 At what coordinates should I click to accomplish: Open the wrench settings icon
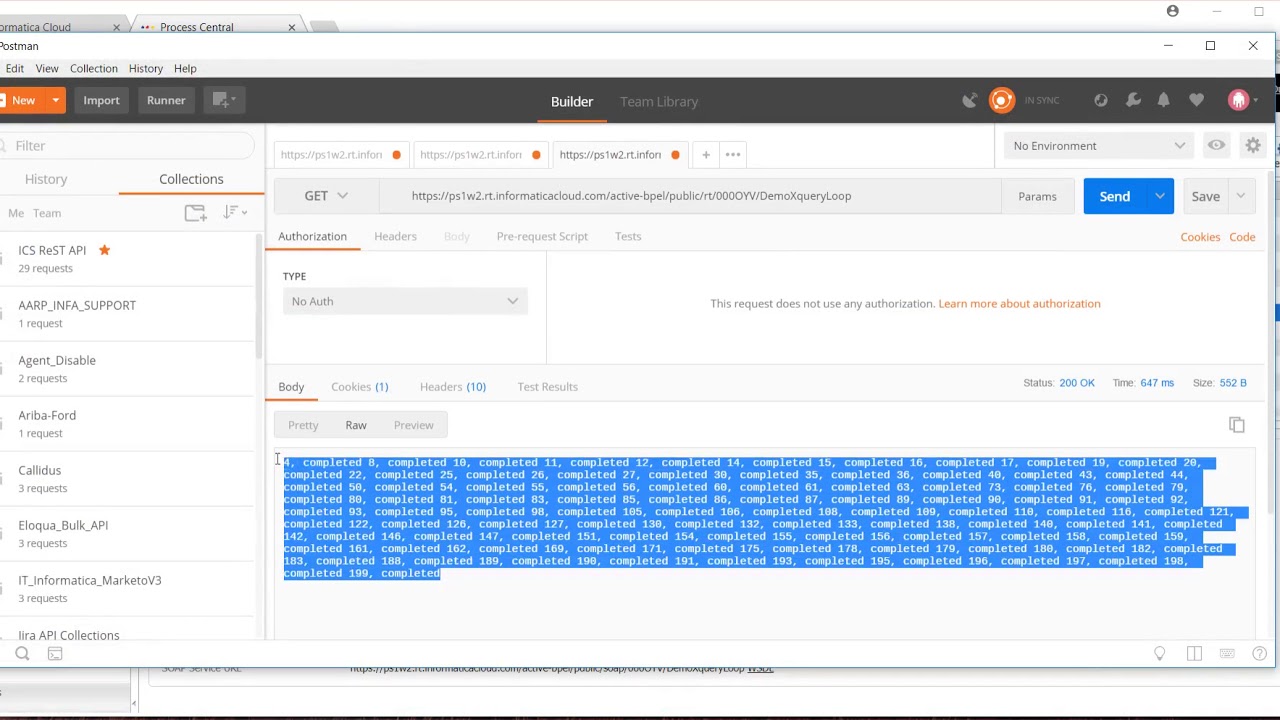[1133, 100]
